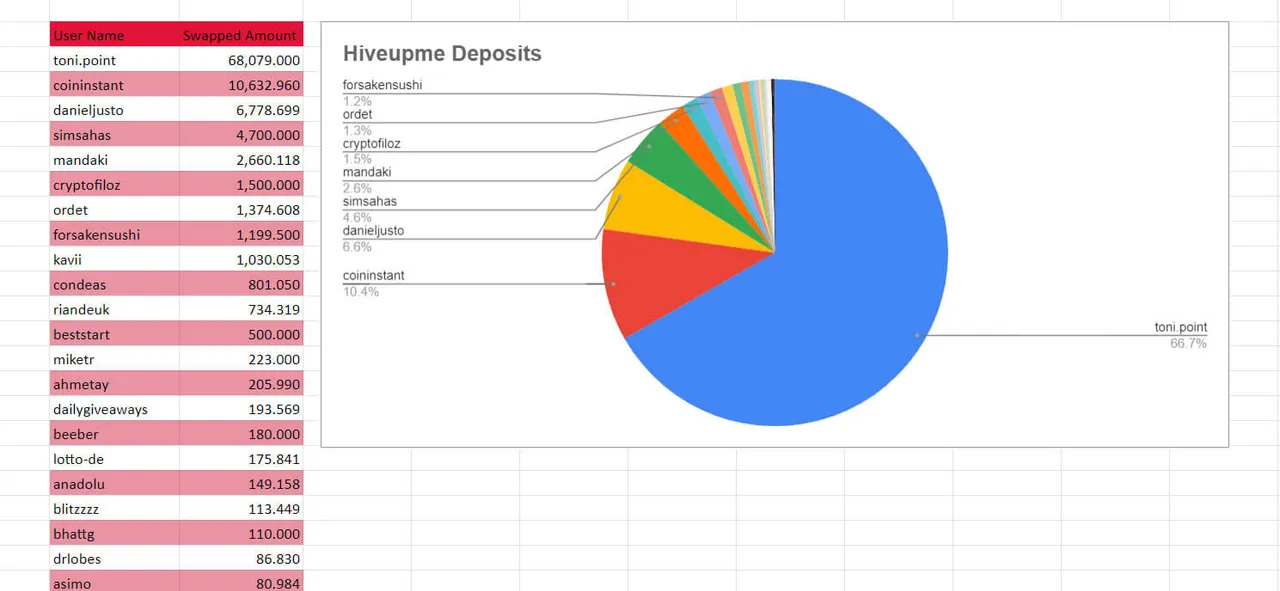Click the 1,374.608 amount cell
The height and width of the screenshot is (591, 1280).
(241, 210)
